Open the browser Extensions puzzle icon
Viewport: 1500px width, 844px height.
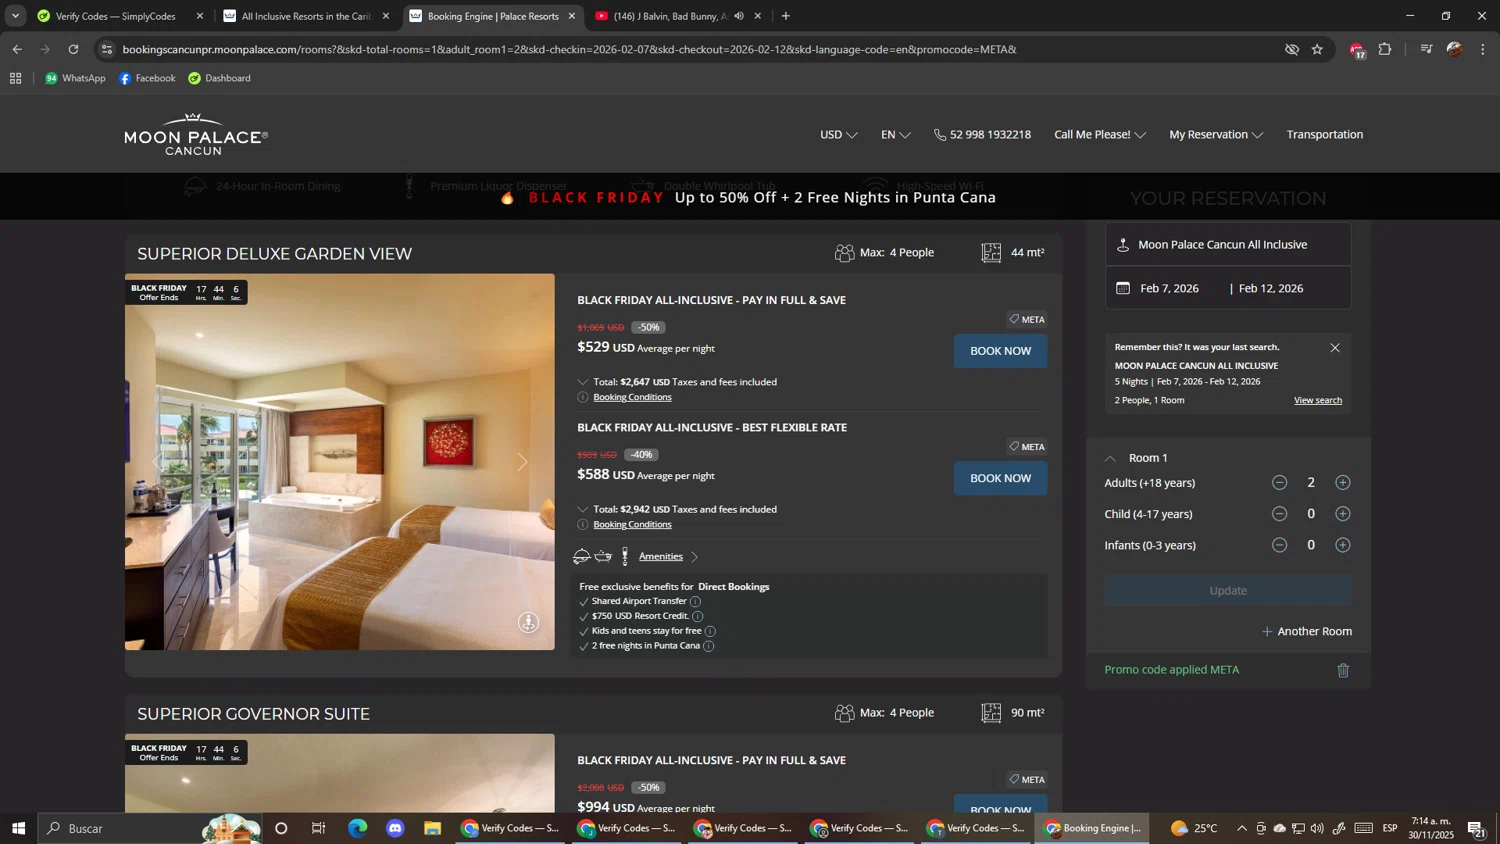click(x=1385, y=49)
